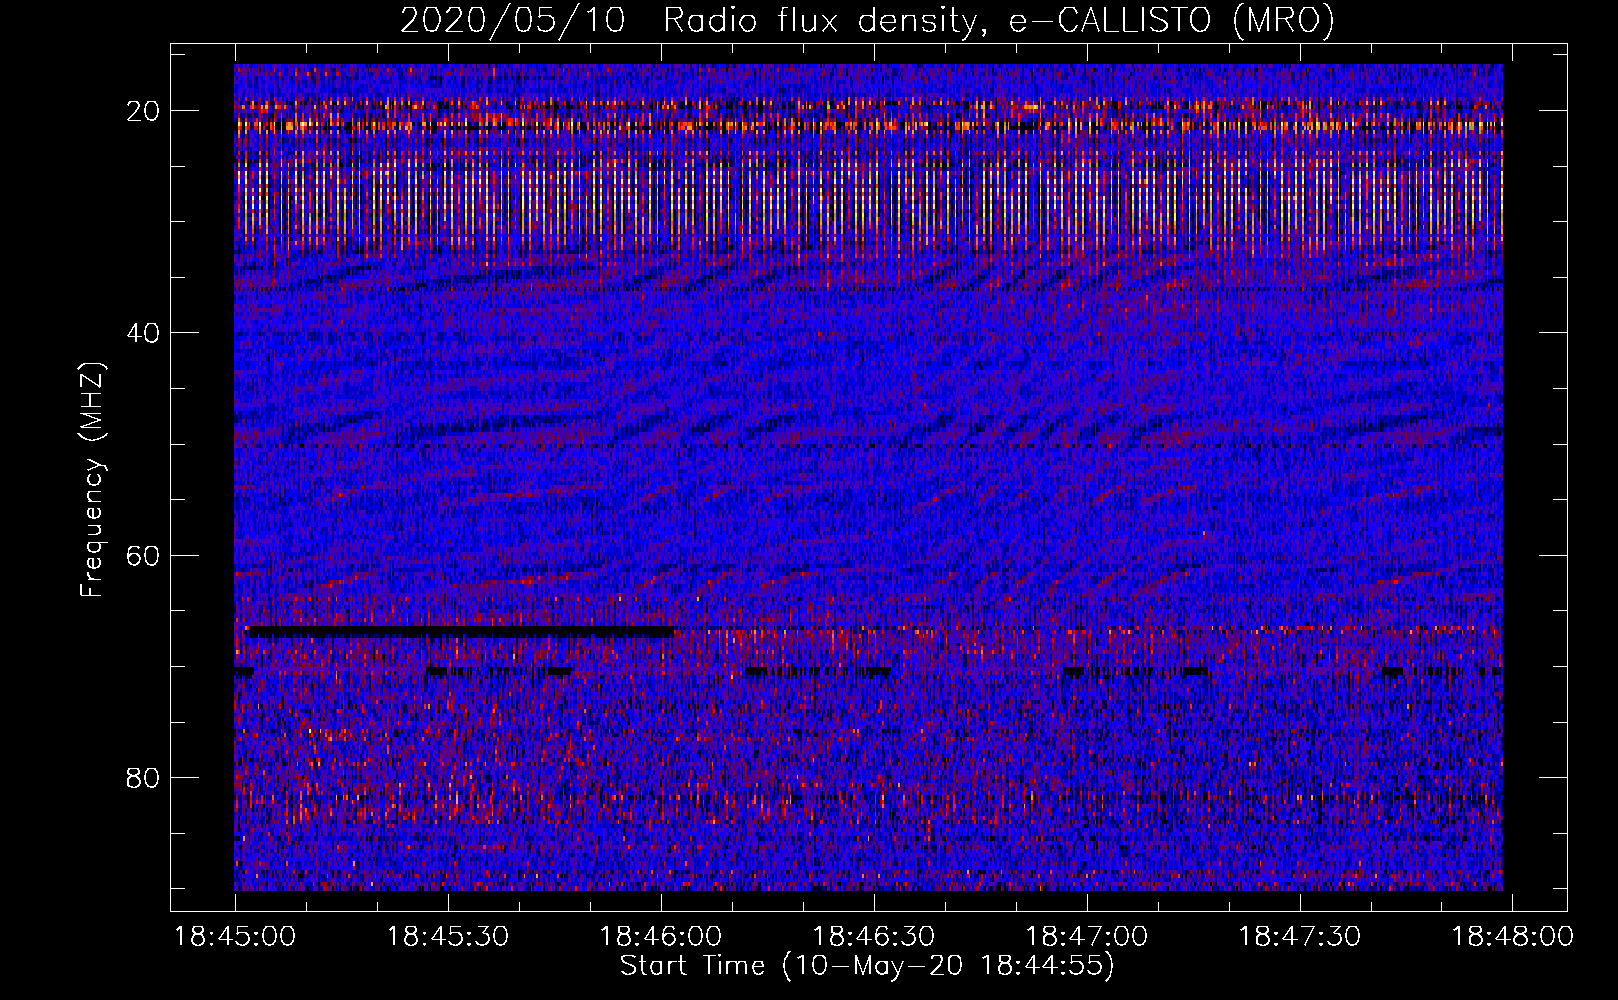Click the time tick label '18:48:00'
This screenshot has height=1000, width=1618.
coord(1512,937)
